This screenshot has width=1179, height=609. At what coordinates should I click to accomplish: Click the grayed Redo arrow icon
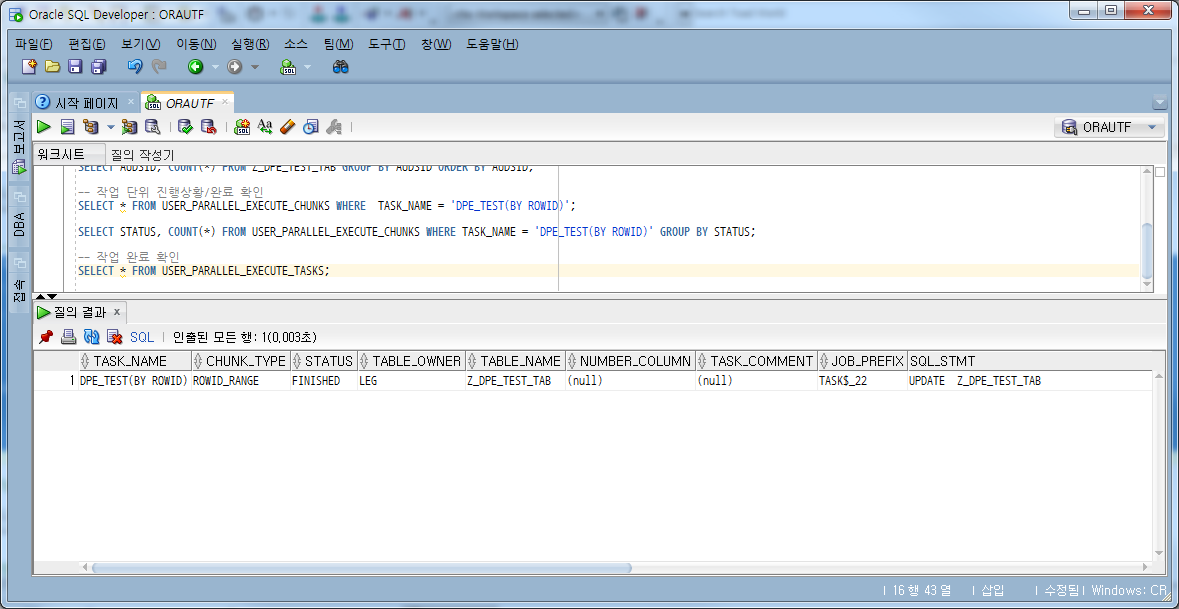click(x=159, y=67)
